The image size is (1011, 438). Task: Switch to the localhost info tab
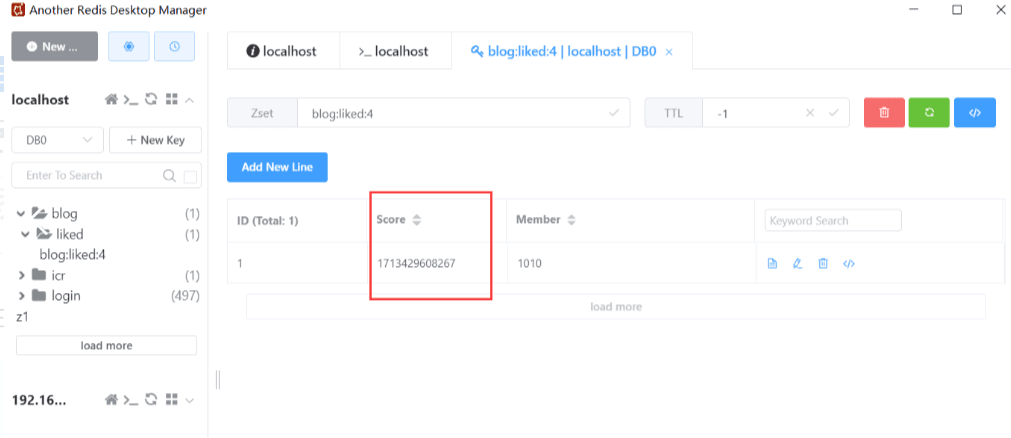click(x=283, y=51)
